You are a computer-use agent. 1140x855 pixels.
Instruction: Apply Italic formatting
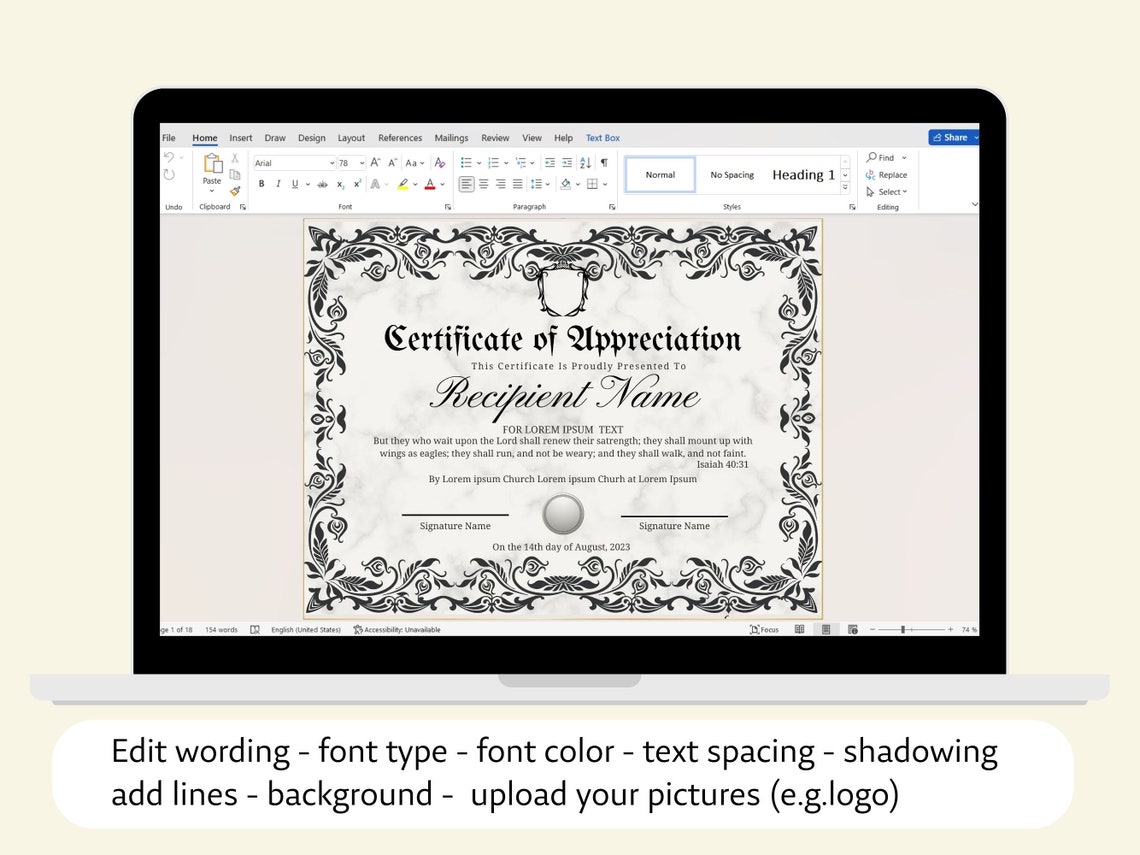point(277,183)
